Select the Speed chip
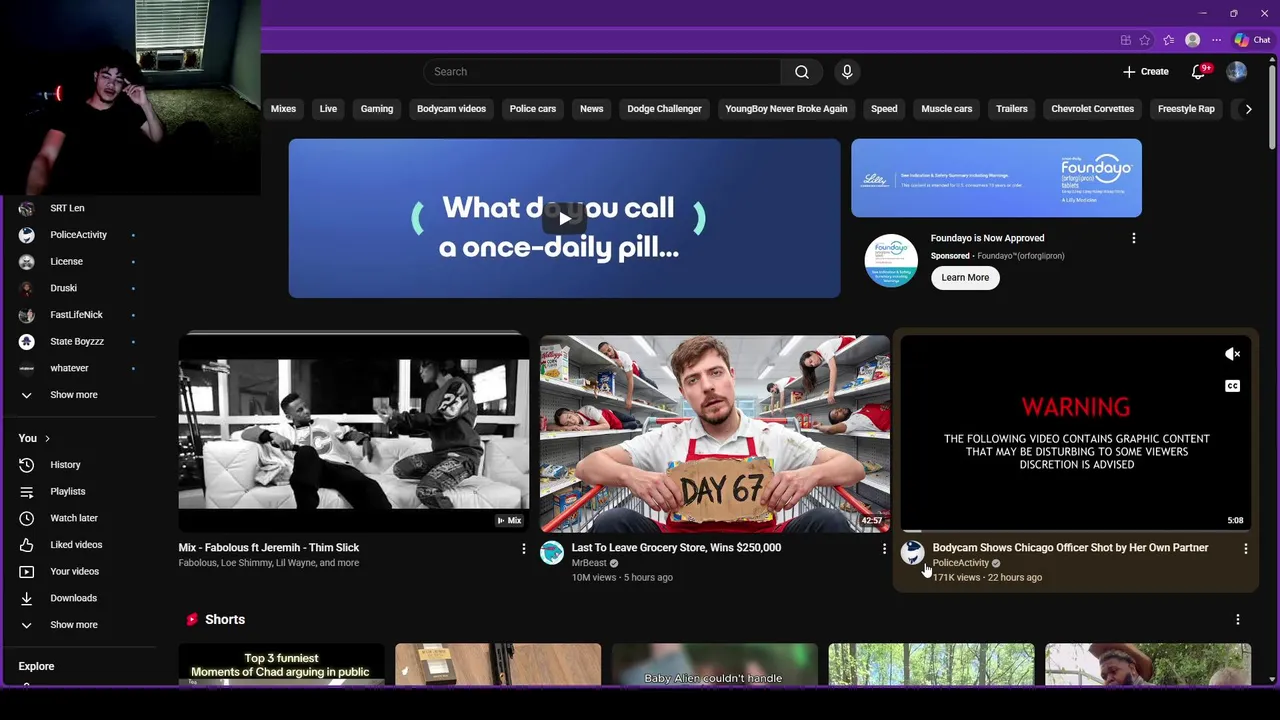The height and width of the screenshot is (720, 1280). pyautogui.click(x=884, y=109)
